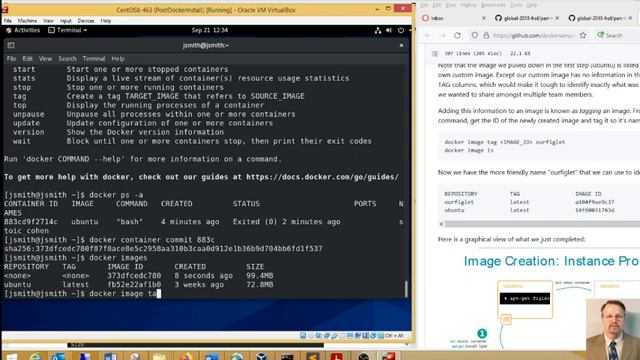Close the Inbox browser tab
Screen dimensions: 640x360
484,18
